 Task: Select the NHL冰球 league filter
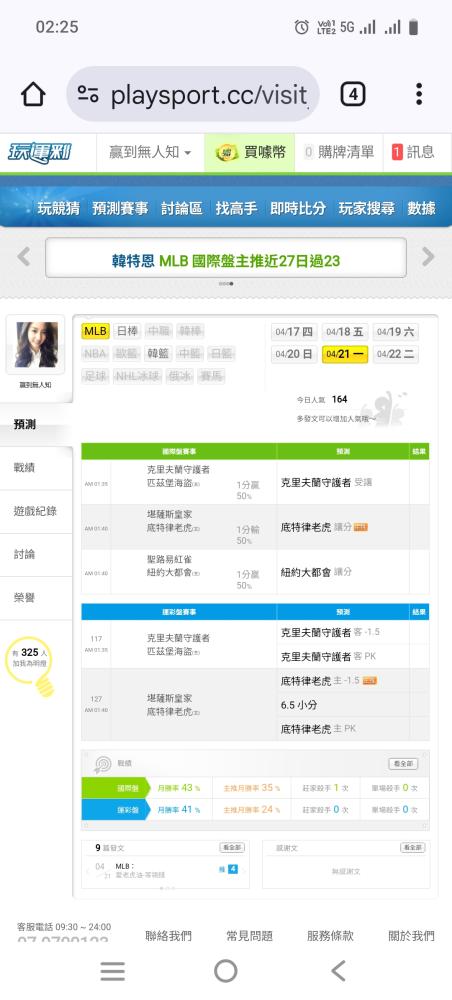138,376
